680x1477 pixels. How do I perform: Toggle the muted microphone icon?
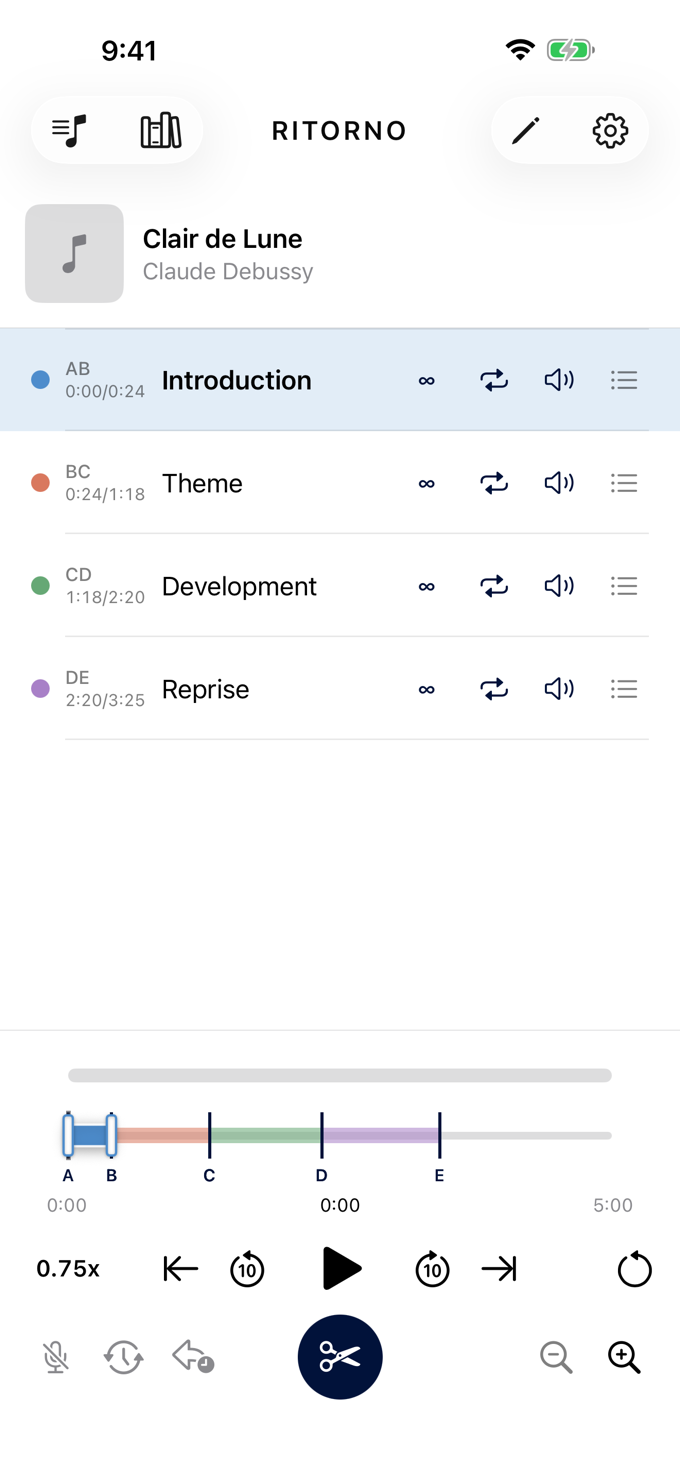(56, 1357)
